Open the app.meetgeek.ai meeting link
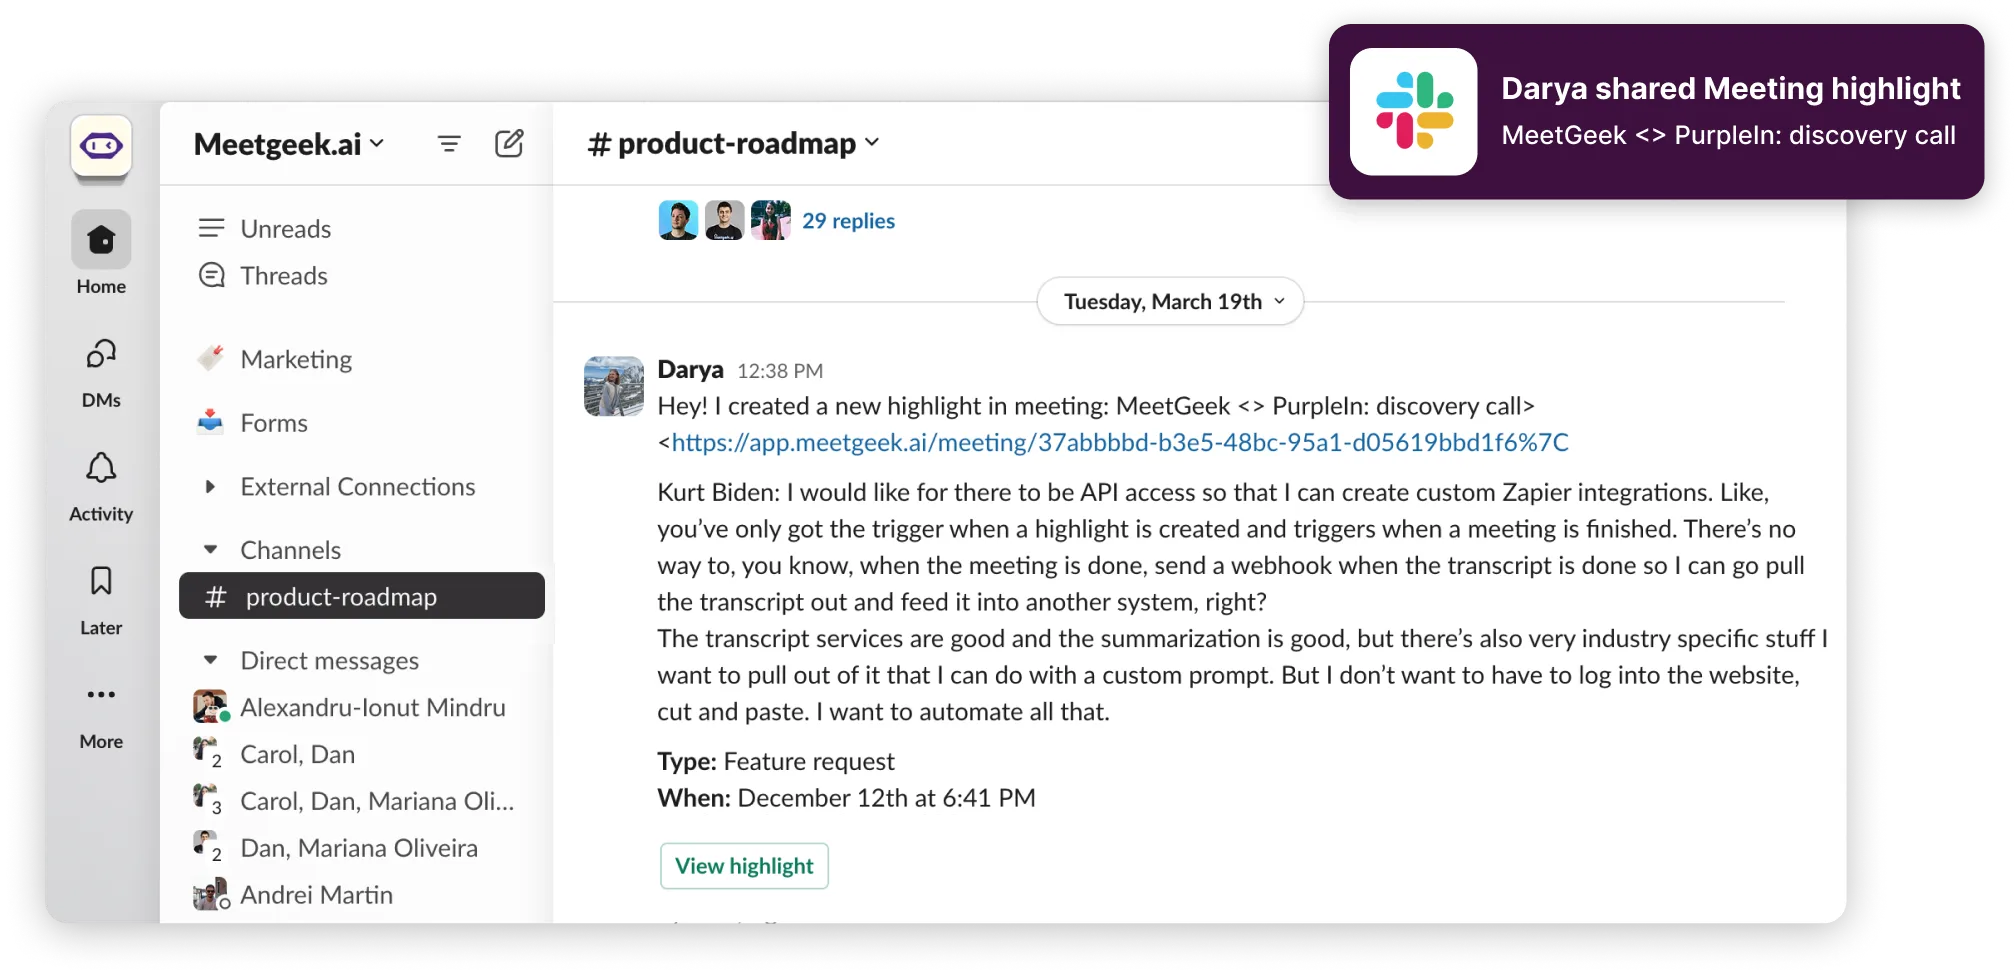Viewport: 2015px width, 975px height. click(x=1120, y=442)
